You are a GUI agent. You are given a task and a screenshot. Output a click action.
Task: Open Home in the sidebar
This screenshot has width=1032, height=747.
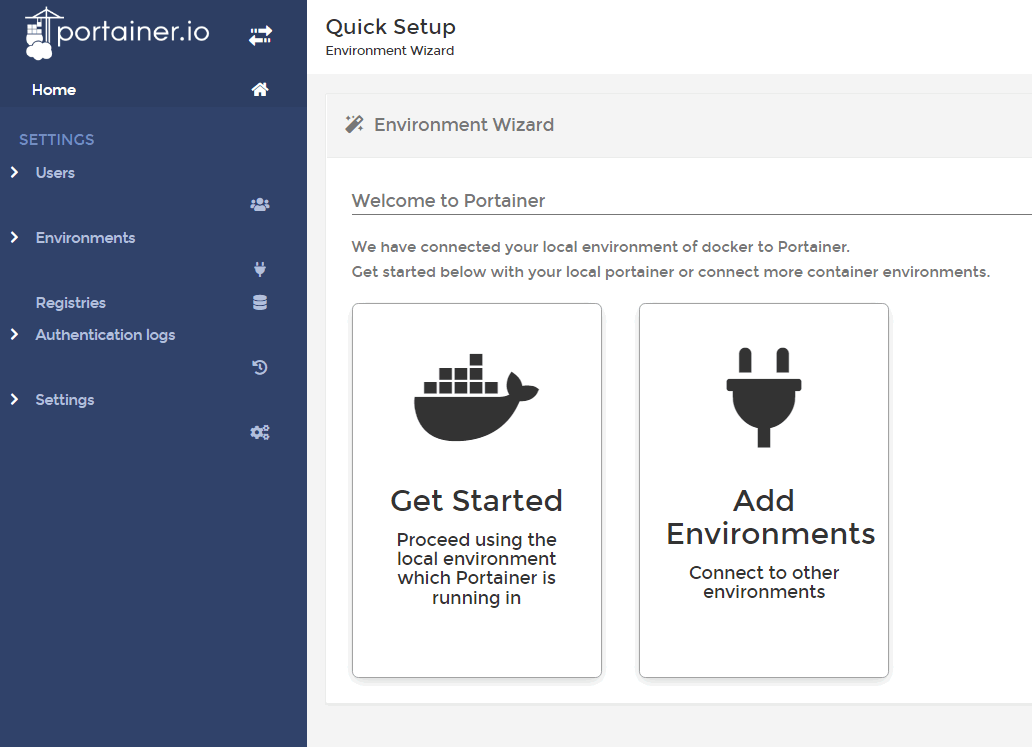tap(54, 90)
